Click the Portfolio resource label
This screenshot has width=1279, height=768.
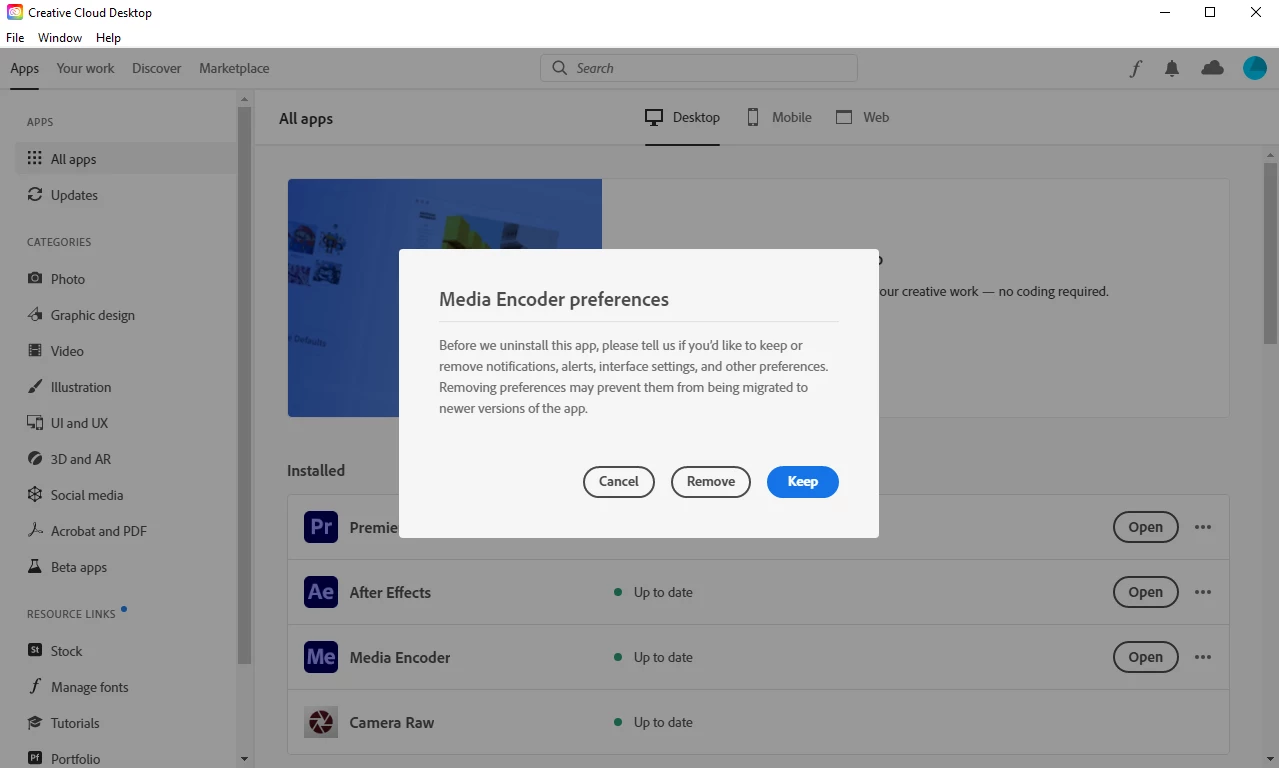76,759
